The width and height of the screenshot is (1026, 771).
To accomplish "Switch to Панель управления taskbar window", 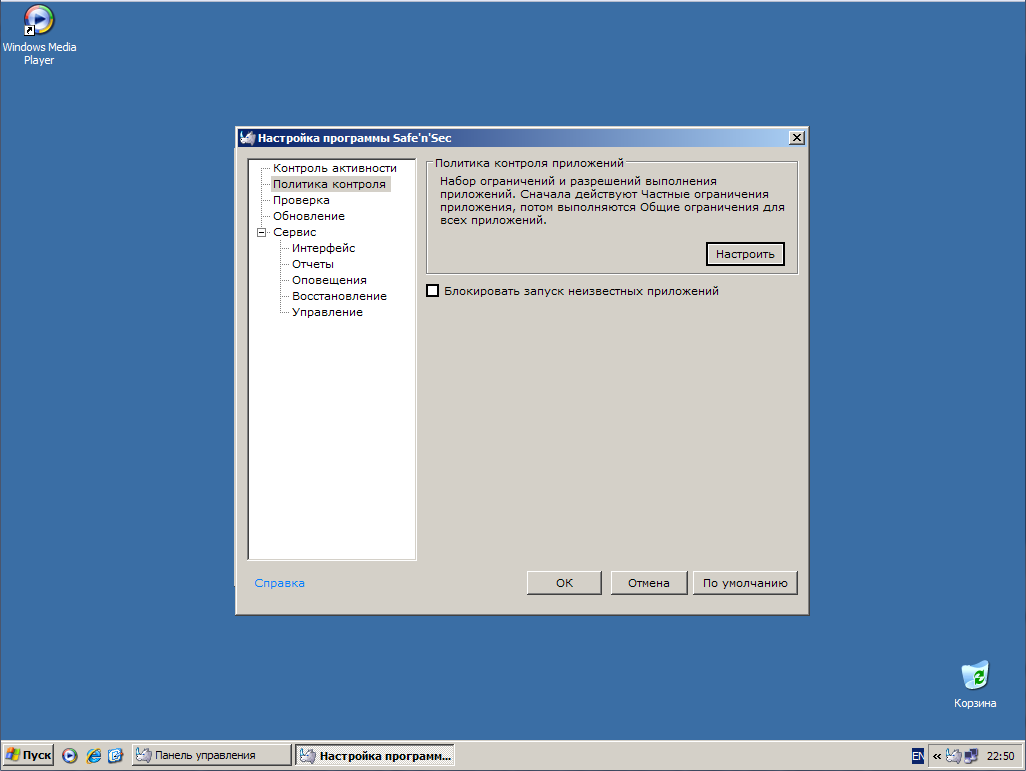I will click(211, 755).
